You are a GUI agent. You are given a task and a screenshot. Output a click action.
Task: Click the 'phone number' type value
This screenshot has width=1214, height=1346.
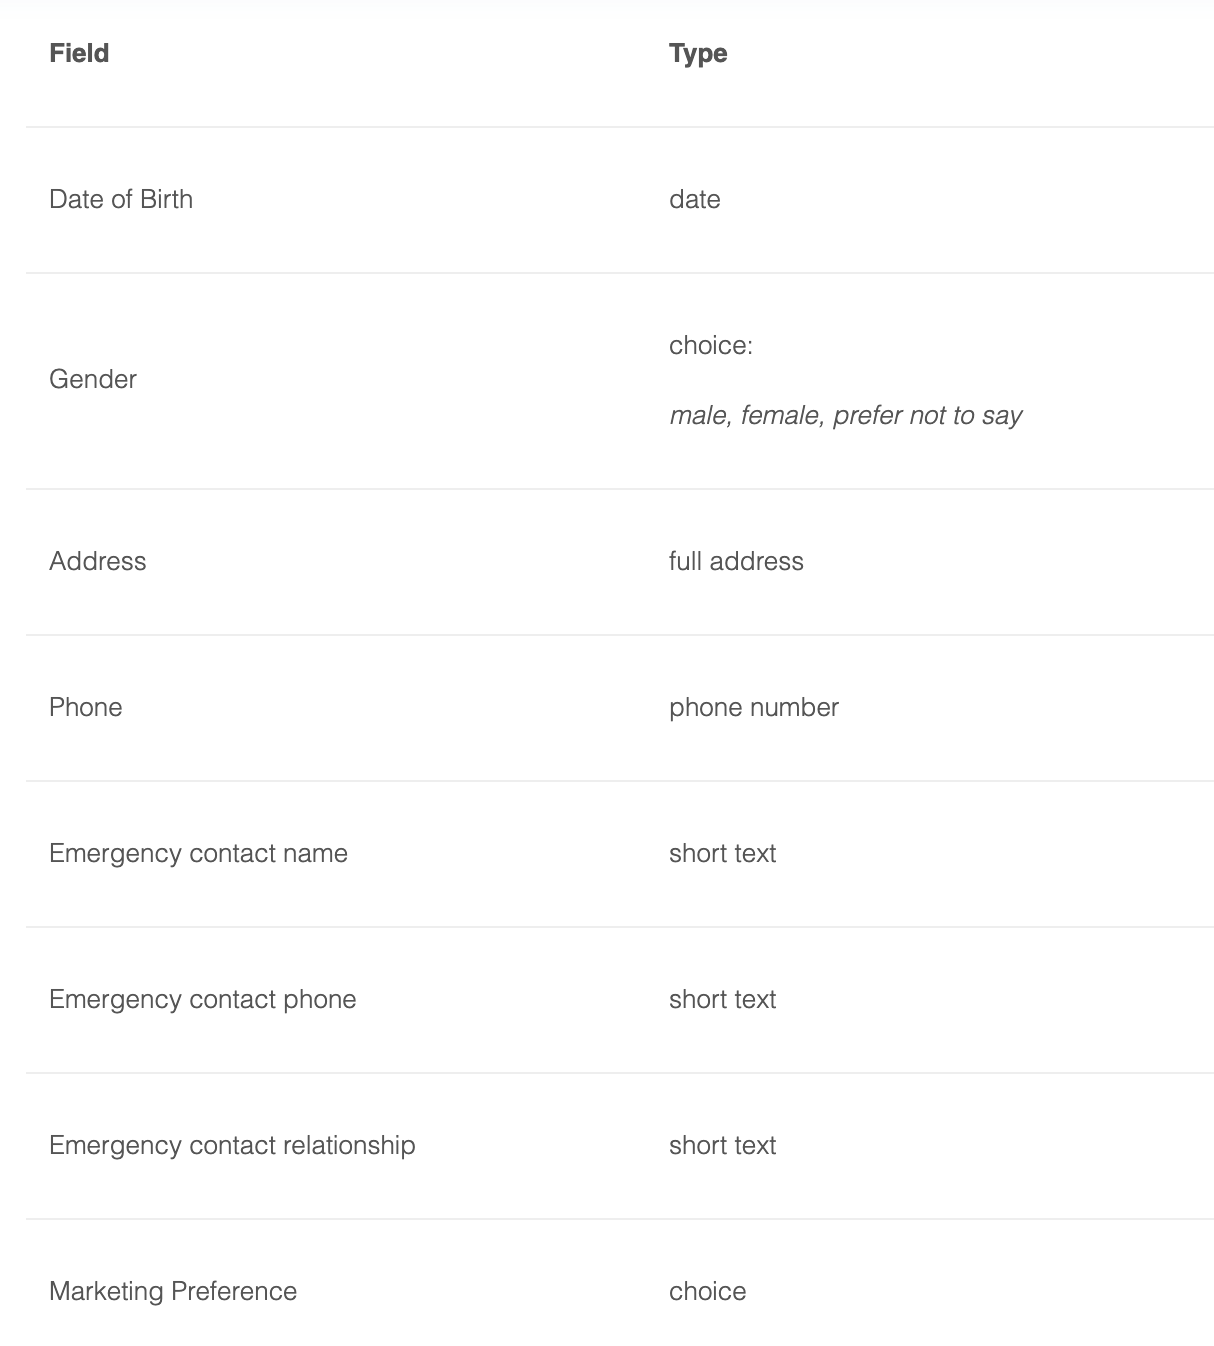pyautogui.click(x=754, y=707)
